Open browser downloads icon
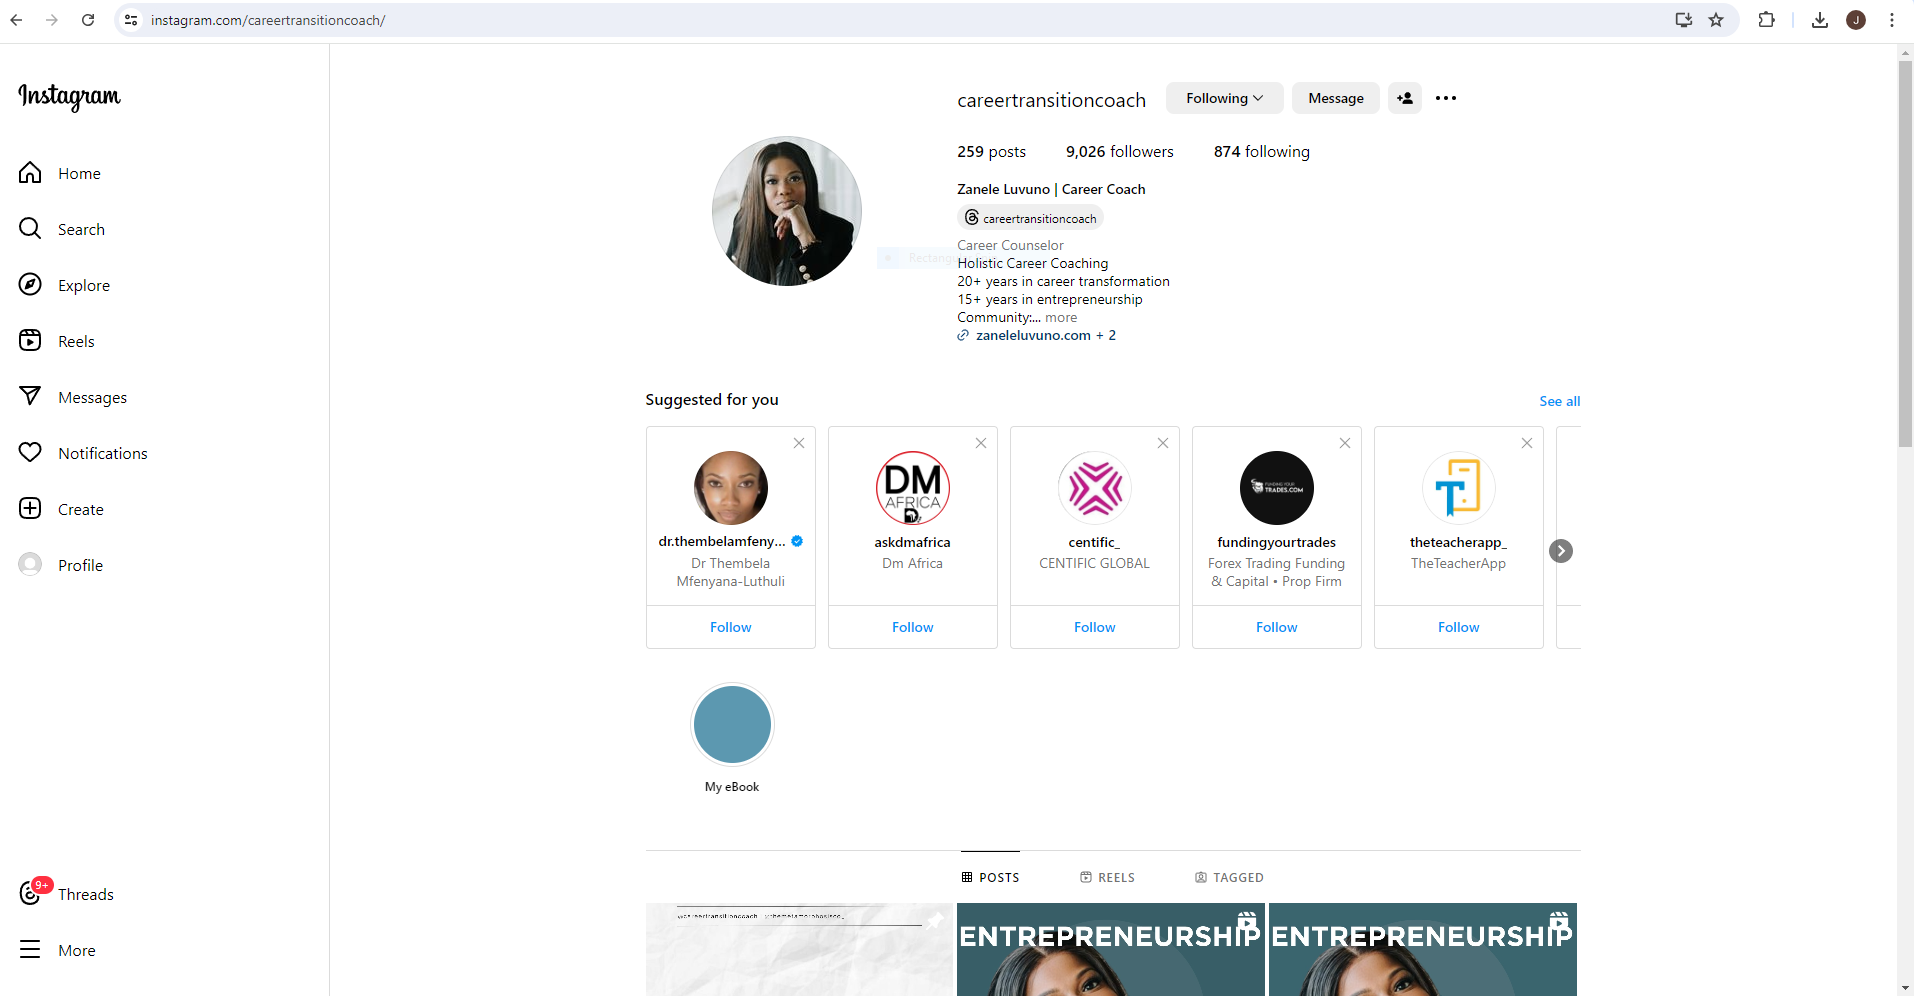 (x=1820, y=20)
